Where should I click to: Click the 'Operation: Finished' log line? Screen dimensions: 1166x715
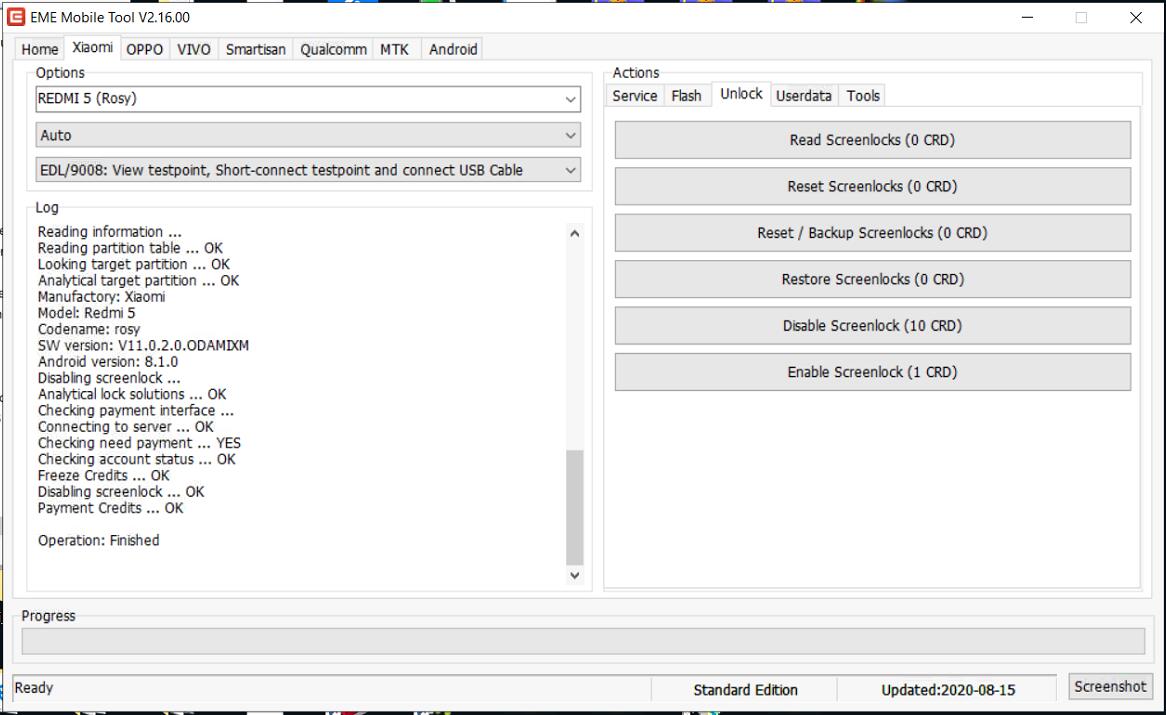(x=98, y=540)
